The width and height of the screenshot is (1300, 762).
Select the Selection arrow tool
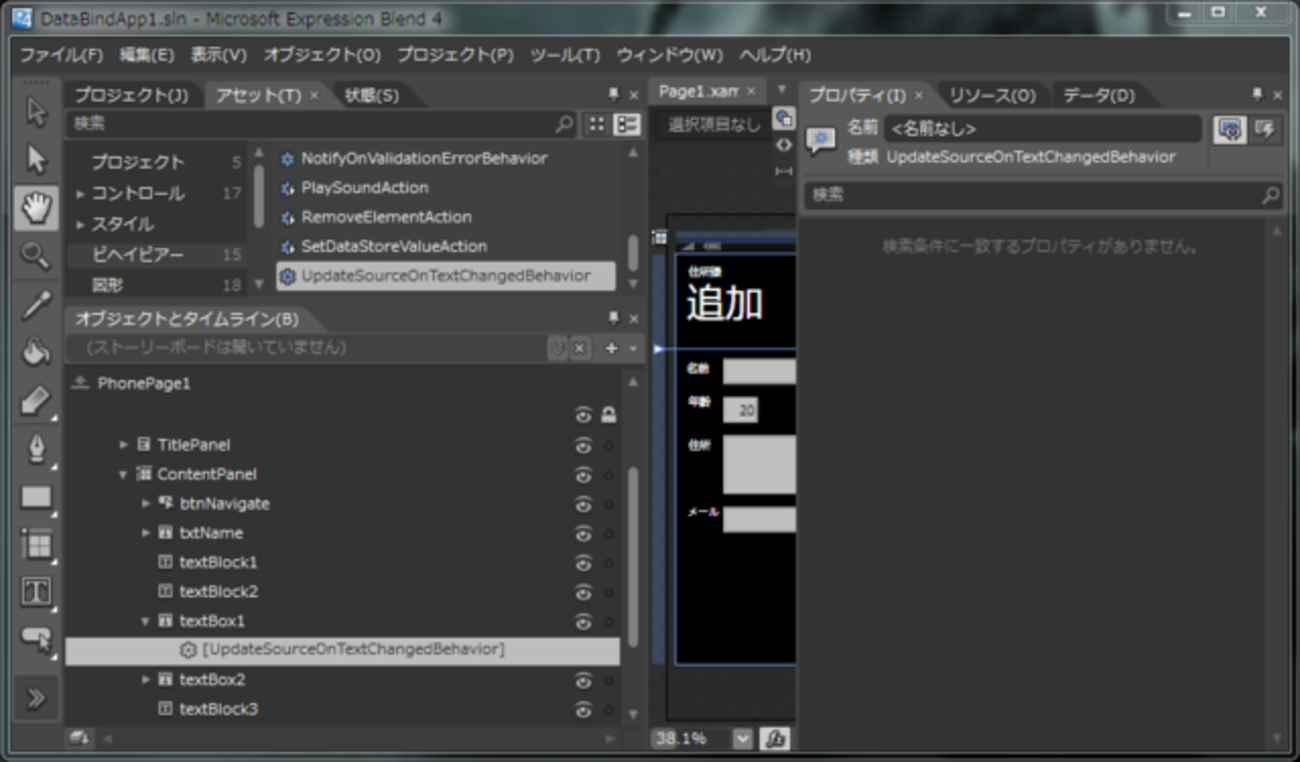tap(36, 113)
